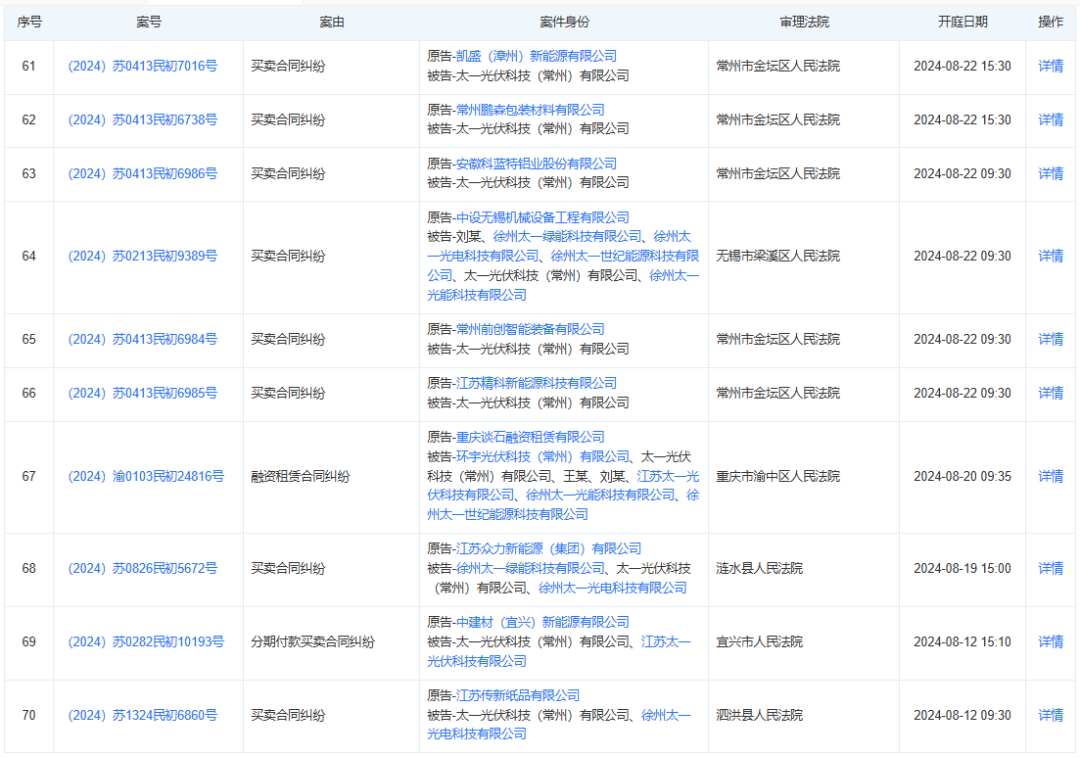The height and width of the screenshot is (757, 1080).
Task: Click plaintiff 凯盛（漳州）新能源有限公司
Action: pos(536,56)
